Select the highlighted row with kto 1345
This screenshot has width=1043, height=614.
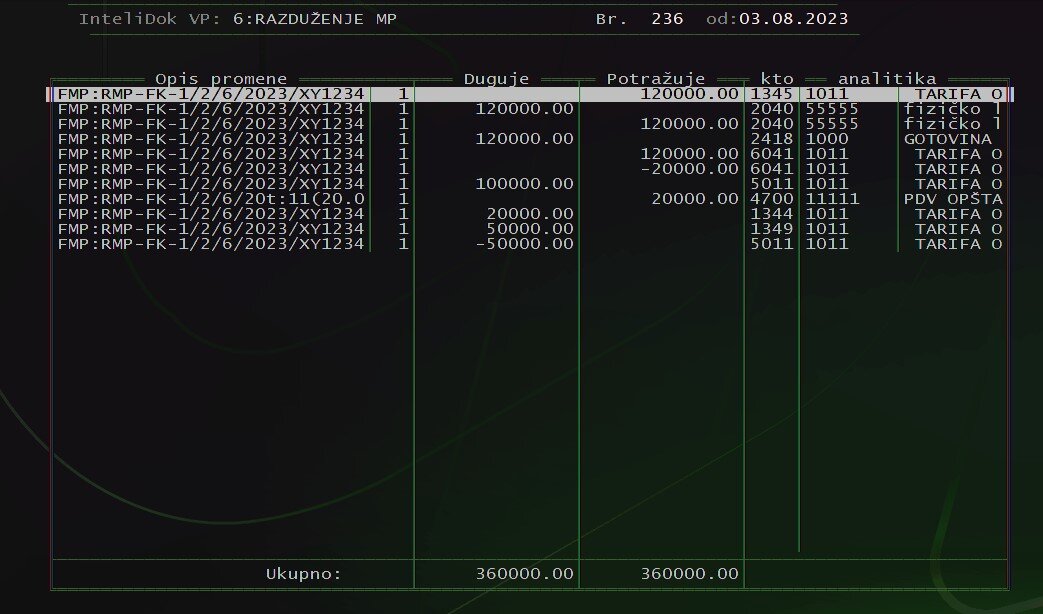[529, 94]
